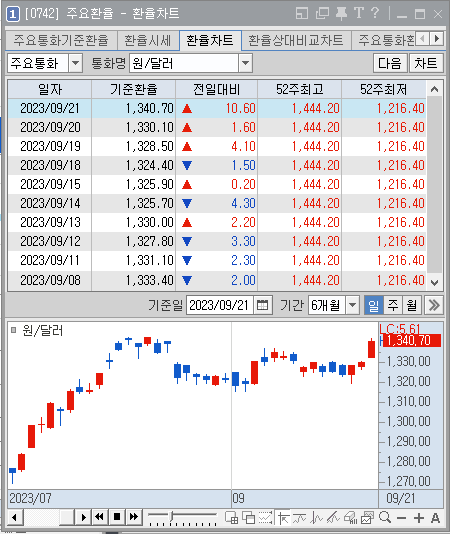Switch to 환율상대비교차트 tab
This screenshot has width=450, height=534.
pos(296,41)
